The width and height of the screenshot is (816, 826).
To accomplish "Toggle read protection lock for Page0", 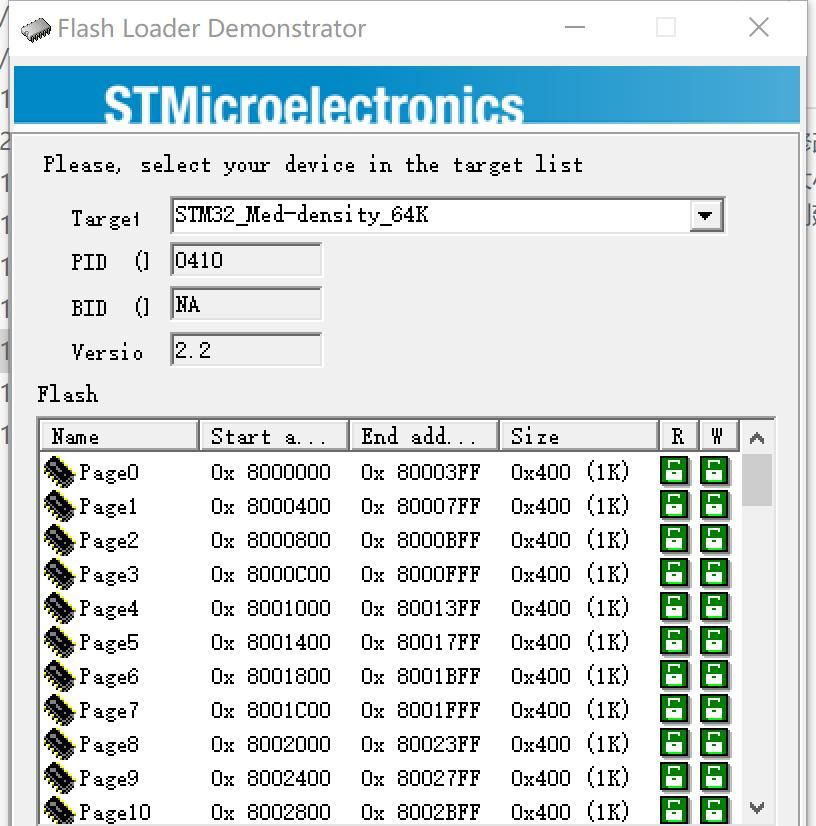I will pyautogui.click(x=675, y=472).
